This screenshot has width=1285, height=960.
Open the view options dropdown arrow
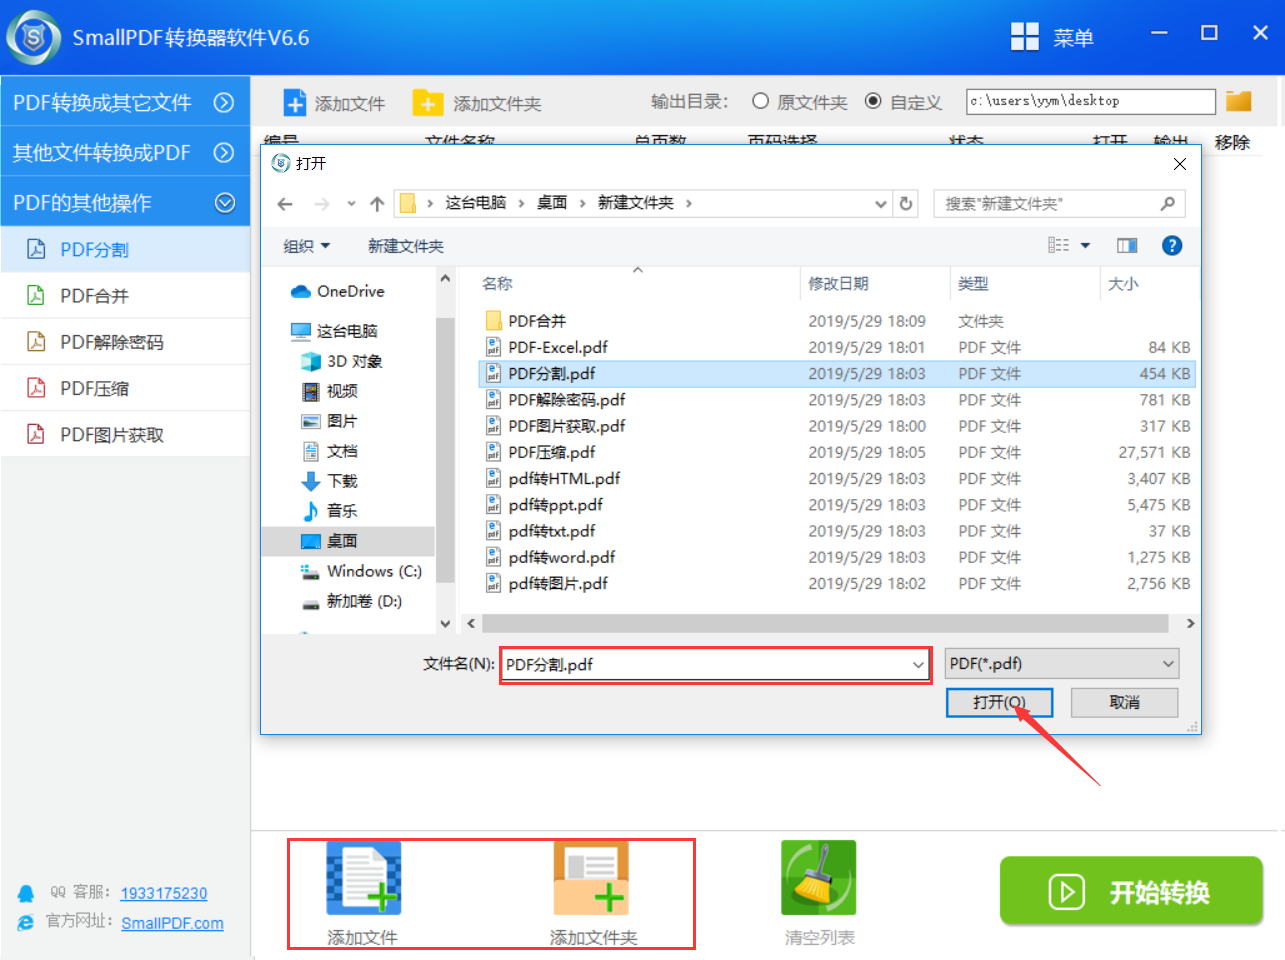click(x=1085, y=246)
